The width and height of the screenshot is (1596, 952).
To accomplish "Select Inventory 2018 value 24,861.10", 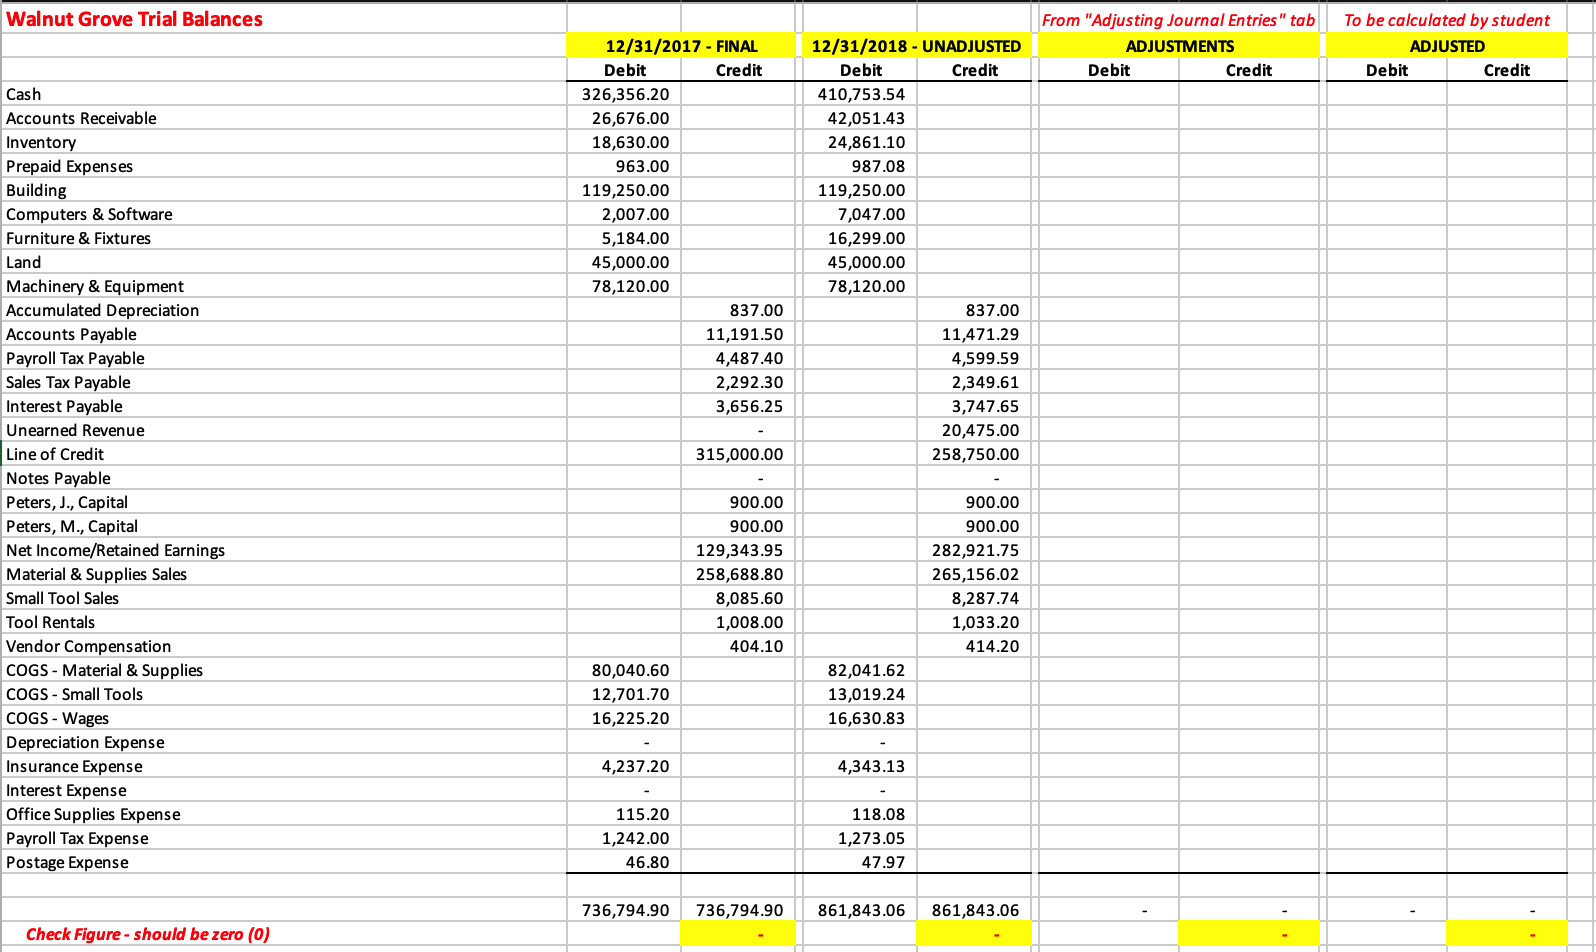I will pos(860,142).
